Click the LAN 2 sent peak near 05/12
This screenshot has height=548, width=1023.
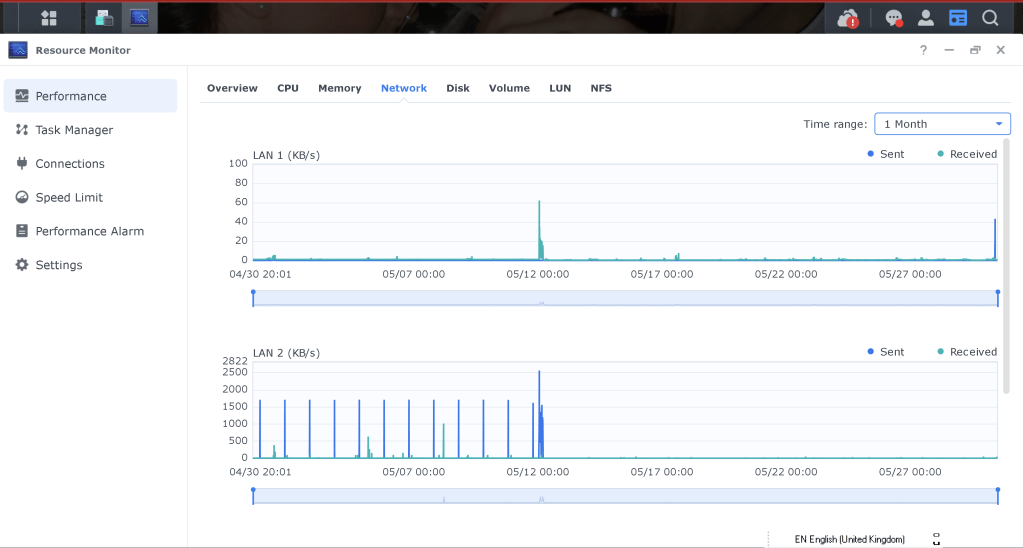click(x=539, y=414)
